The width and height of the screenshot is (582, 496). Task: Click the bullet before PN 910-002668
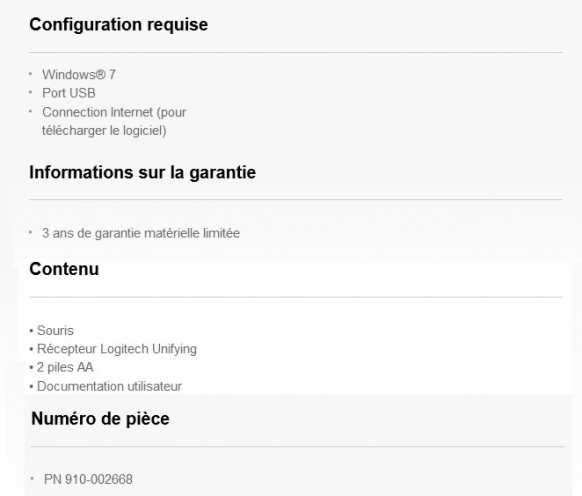[32, 478]
